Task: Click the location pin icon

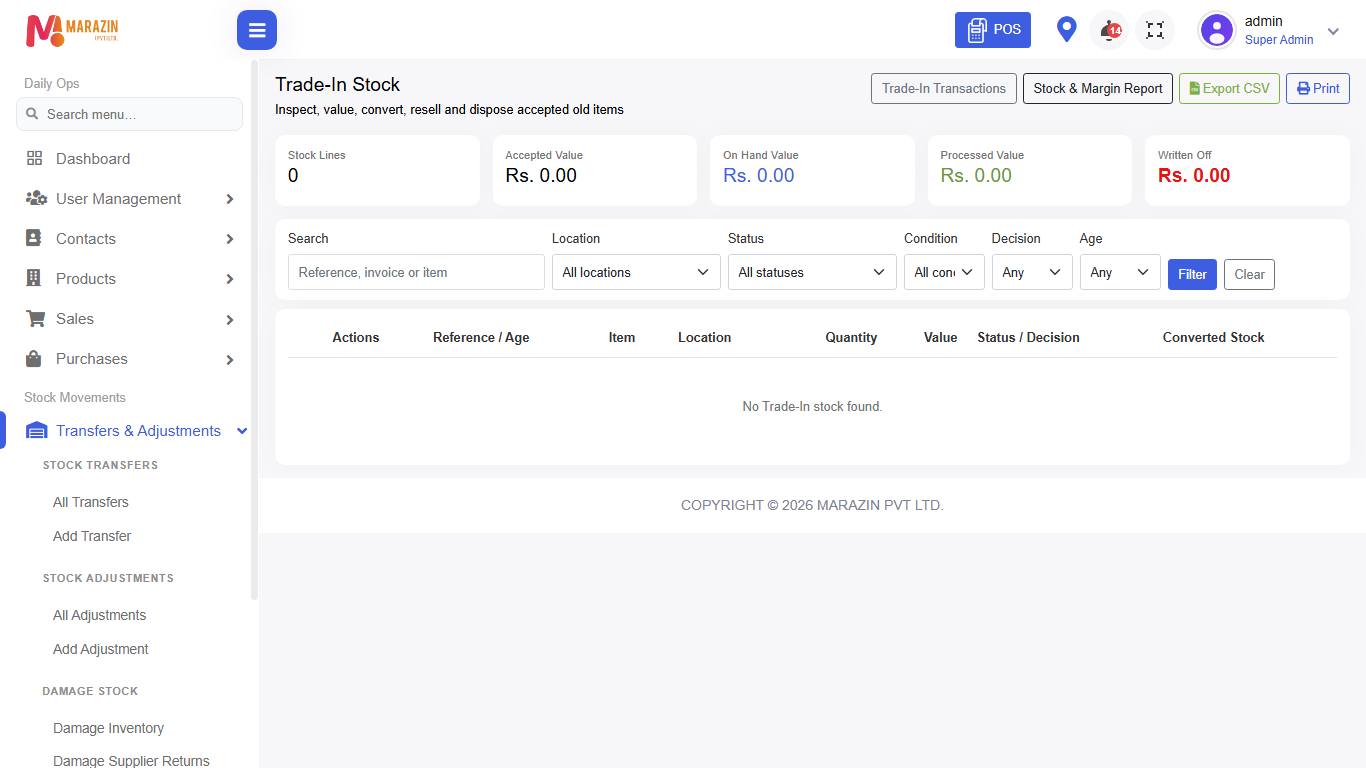Action: pyautogui.click(x=1067, y=30)
